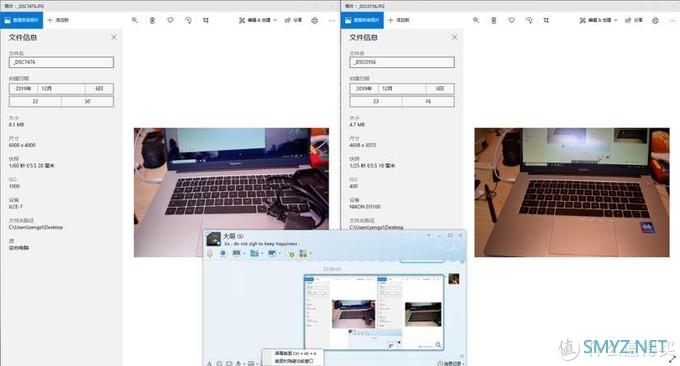Click contact avatar in chat window header
Screen dimensions: 680x366
[213, 239]
